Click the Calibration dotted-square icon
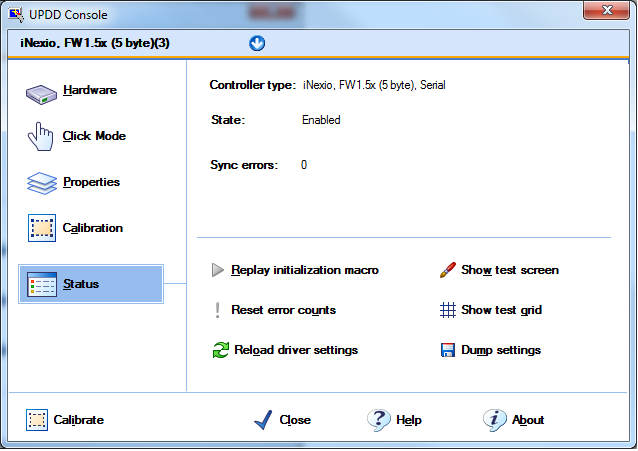 pyautogui.click(x=42, y=228)
